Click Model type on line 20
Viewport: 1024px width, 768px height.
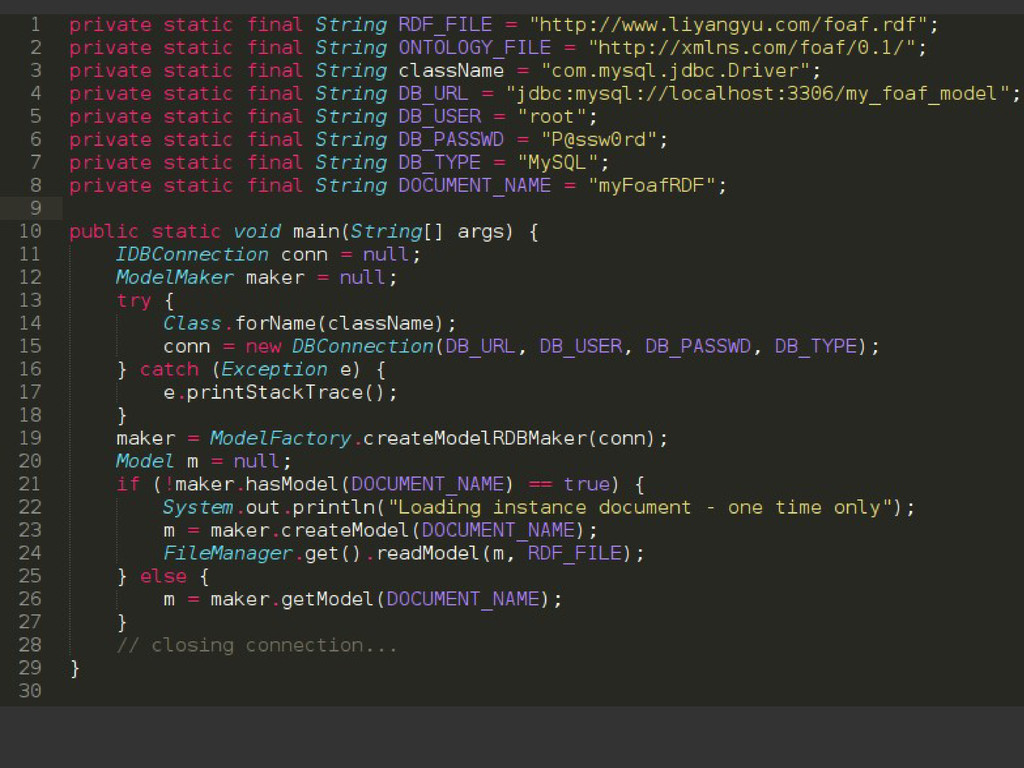[x=145, y=461]
